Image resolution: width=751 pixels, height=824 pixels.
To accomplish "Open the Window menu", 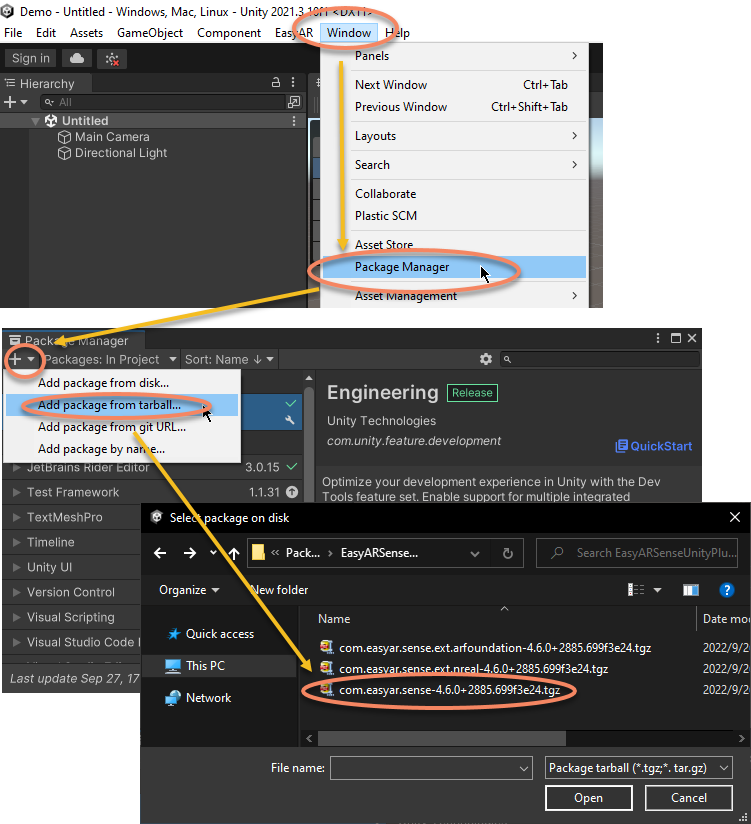I will 349,33.
